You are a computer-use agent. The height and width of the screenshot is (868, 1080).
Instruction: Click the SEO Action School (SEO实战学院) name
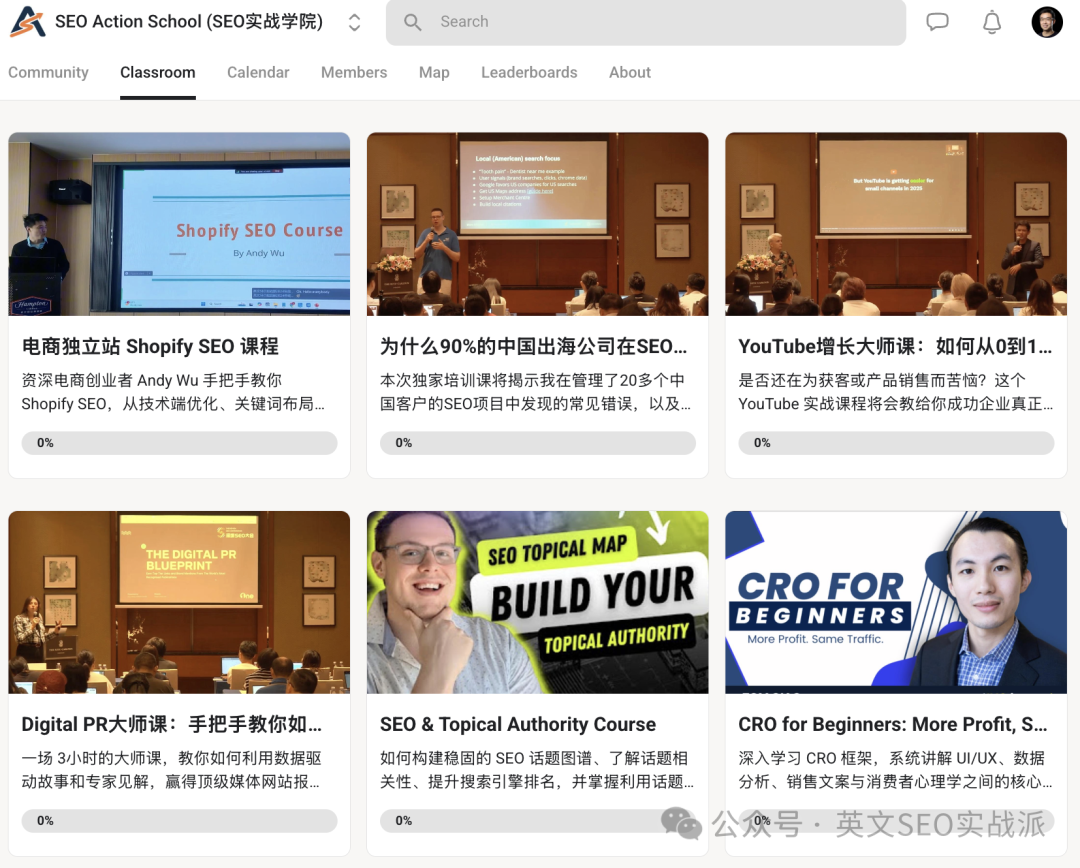189,22
